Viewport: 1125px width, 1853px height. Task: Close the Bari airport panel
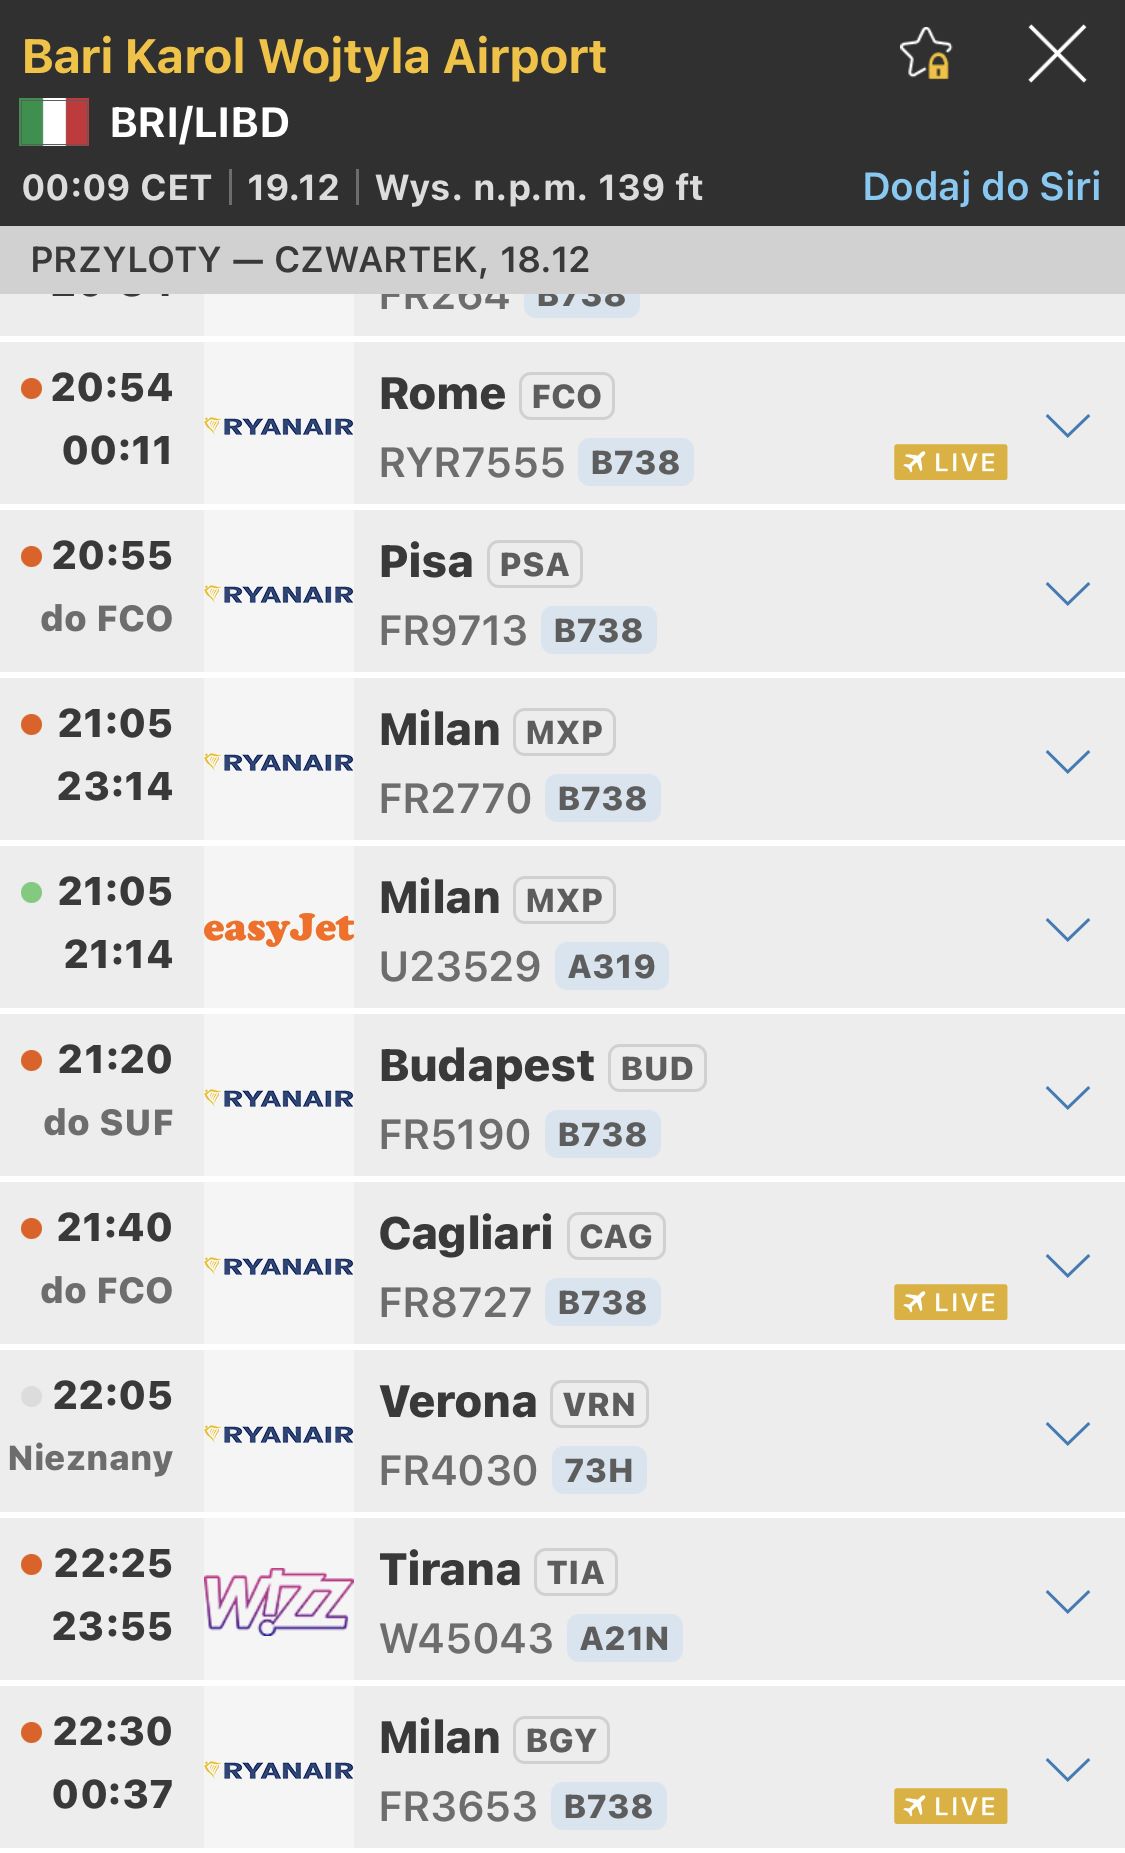click(1057, 54)
